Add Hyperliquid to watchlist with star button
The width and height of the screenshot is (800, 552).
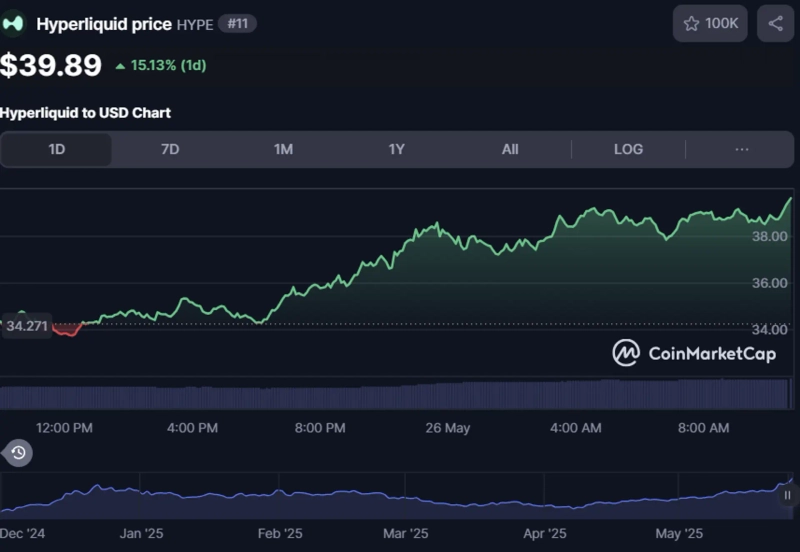point(710,23)
